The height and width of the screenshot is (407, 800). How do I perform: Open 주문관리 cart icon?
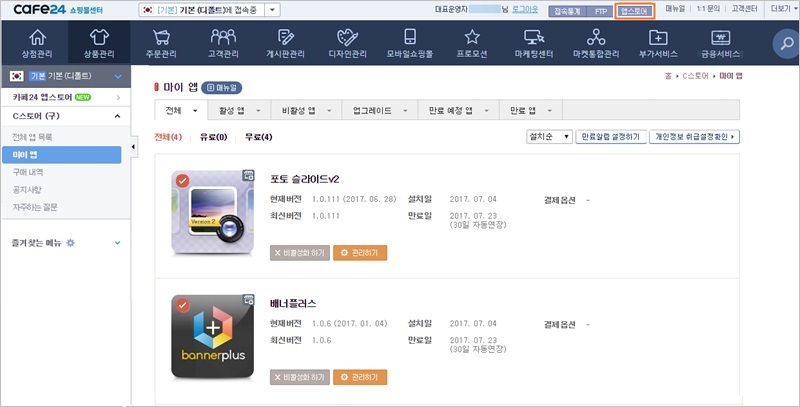(x=162, y=37)
